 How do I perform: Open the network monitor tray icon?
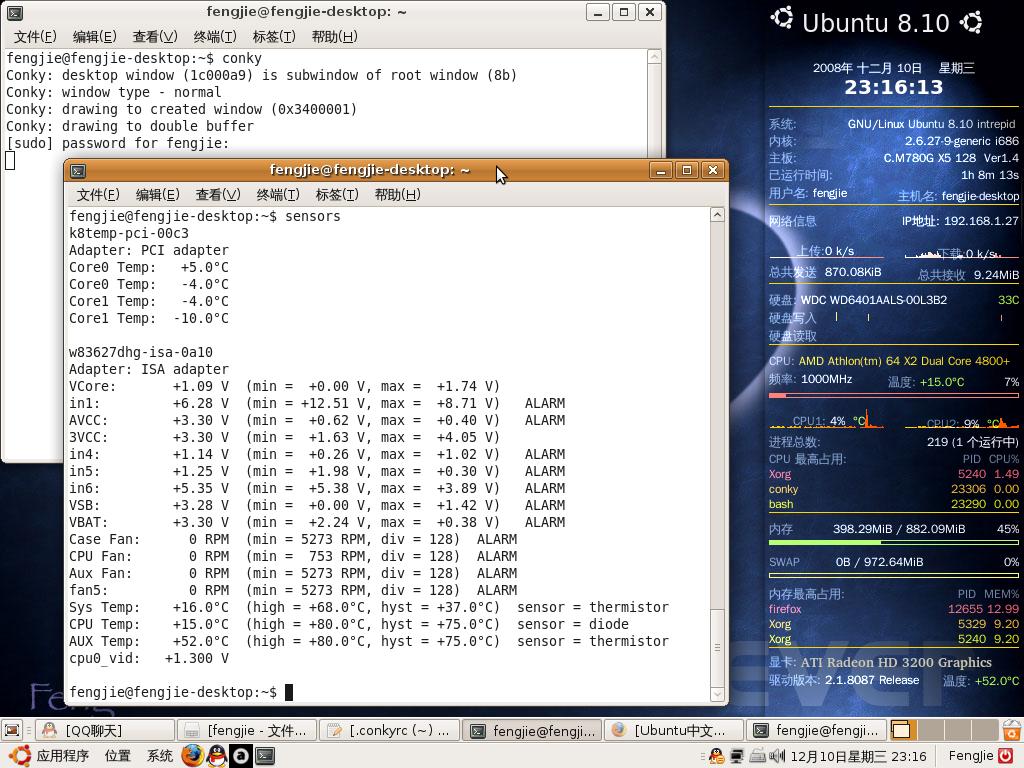737,756
